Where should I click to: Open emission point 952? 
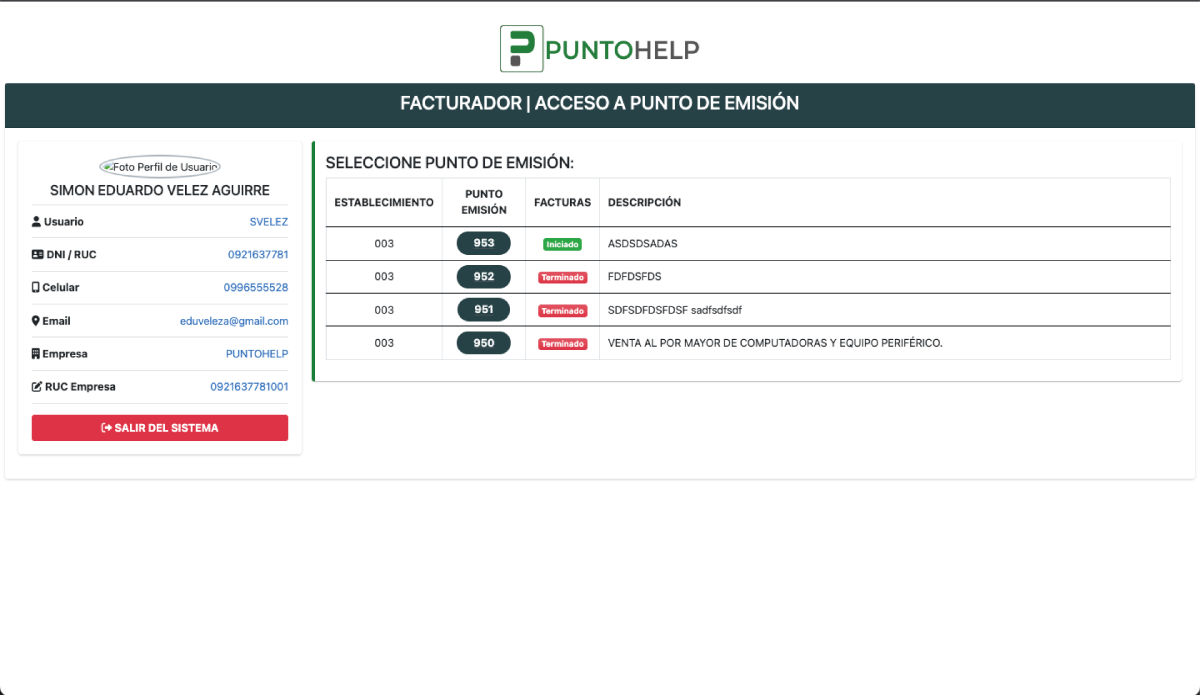click(484, 277)
